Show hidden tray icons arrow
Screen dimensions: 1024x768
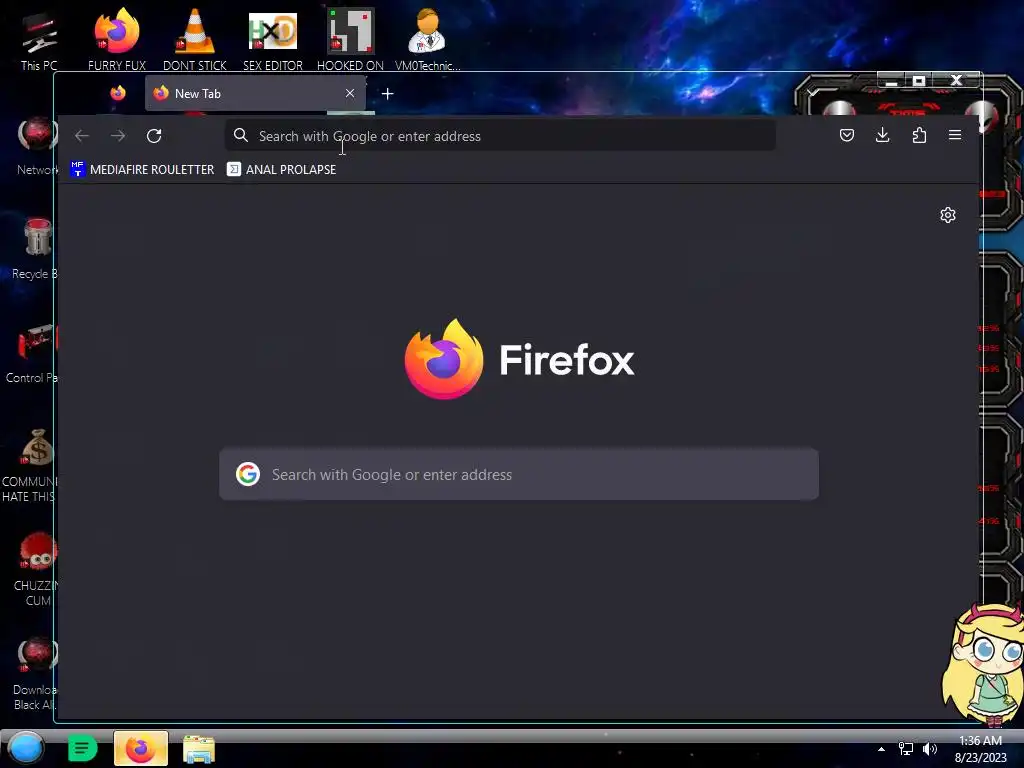(x=881, y=749)
